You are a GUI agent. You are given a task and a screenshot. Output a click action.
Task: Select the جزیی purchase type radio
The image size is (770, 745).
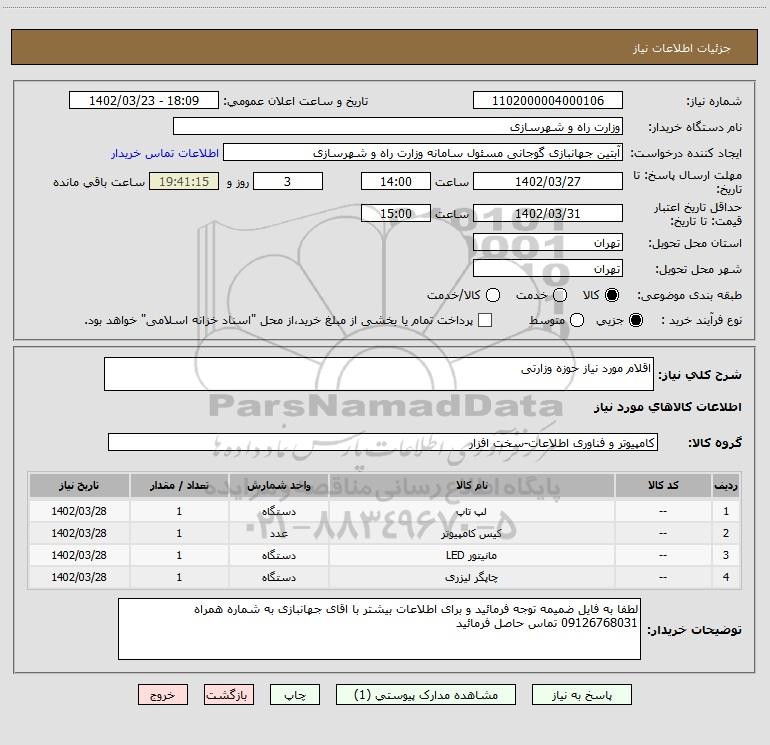tap(635, 320)
